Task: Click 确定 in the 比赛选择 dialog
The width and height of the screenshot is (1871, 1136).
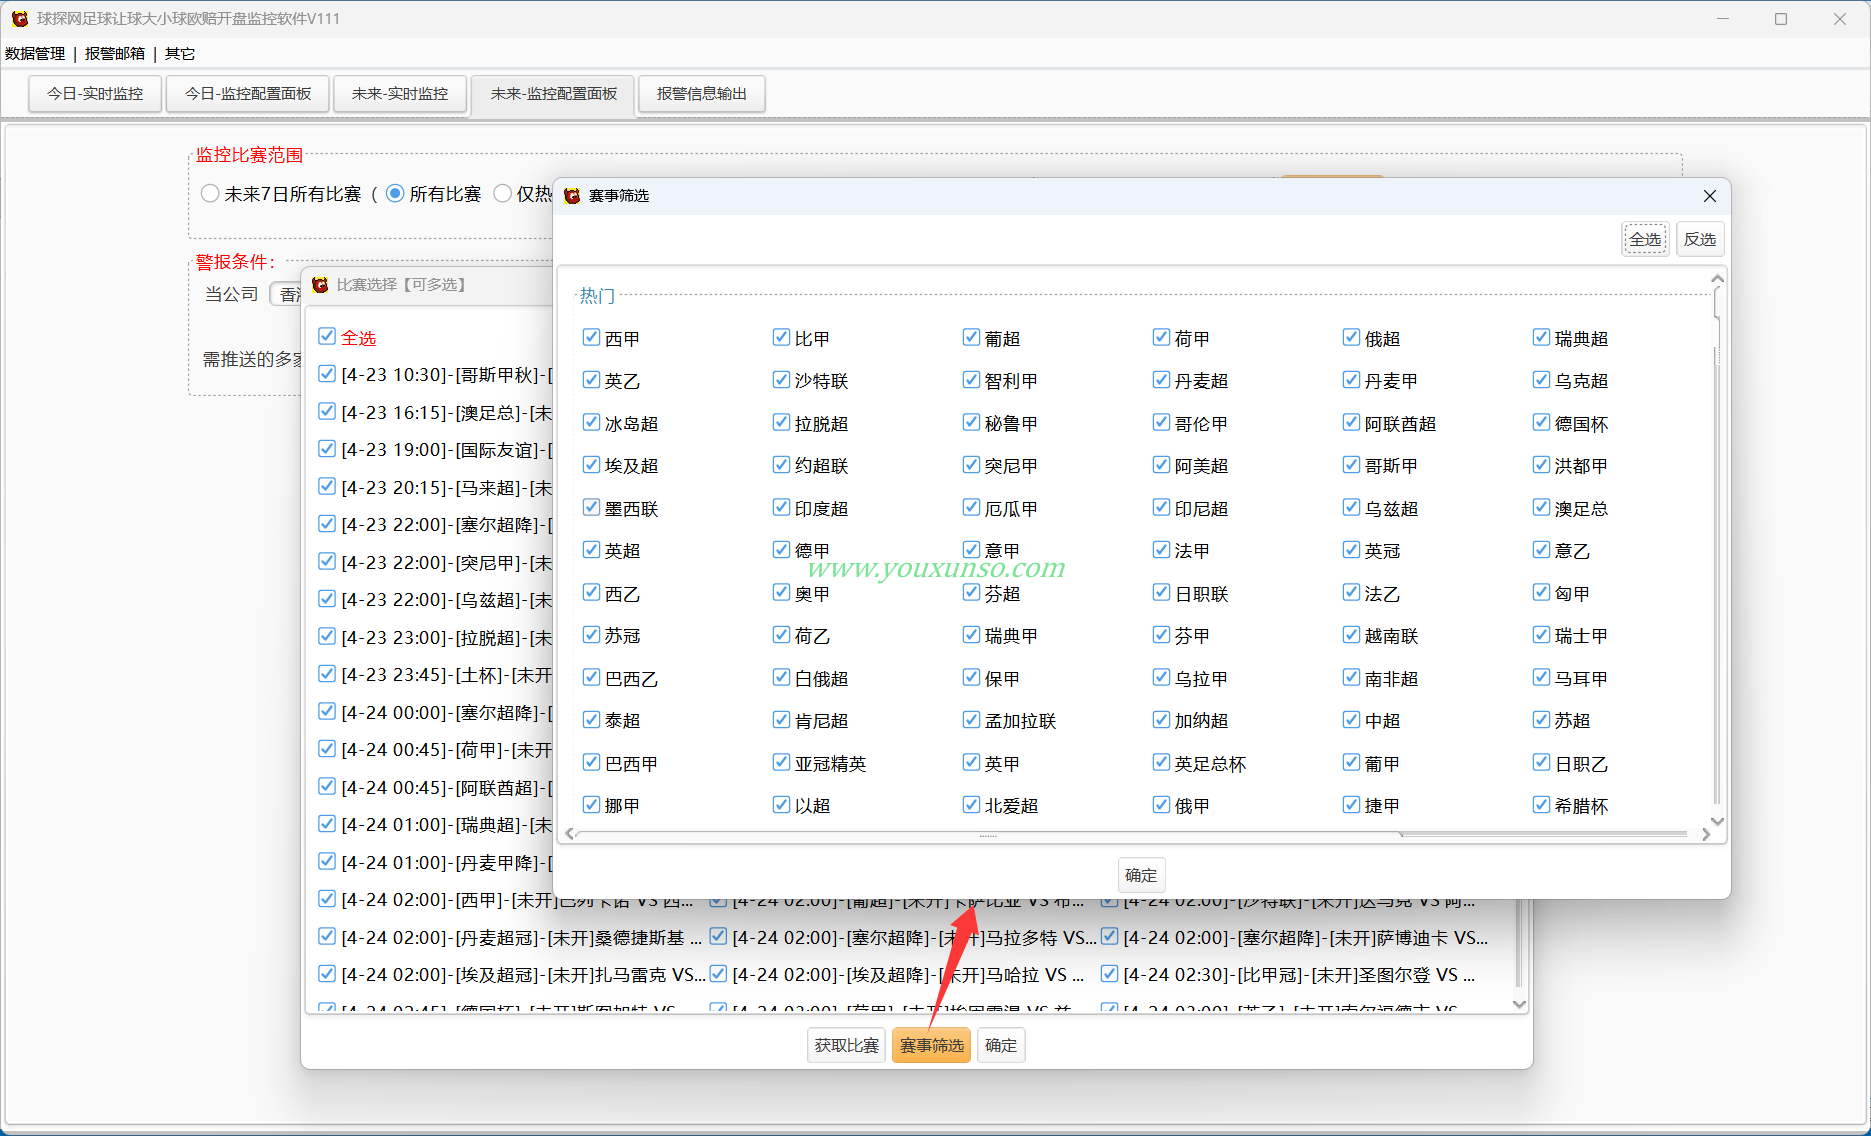Action: pos(1001,1045)
